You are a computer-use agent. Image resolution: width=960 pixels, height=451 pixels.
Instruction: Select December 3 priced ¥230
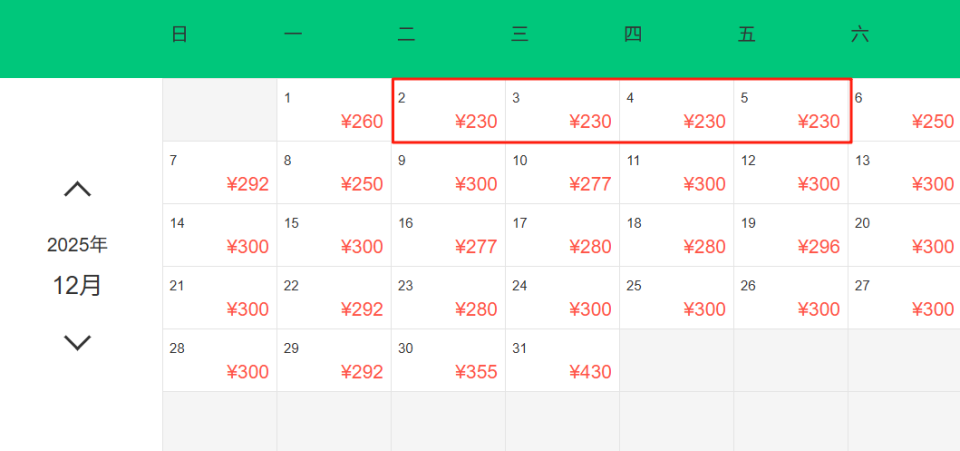point(562,110)
